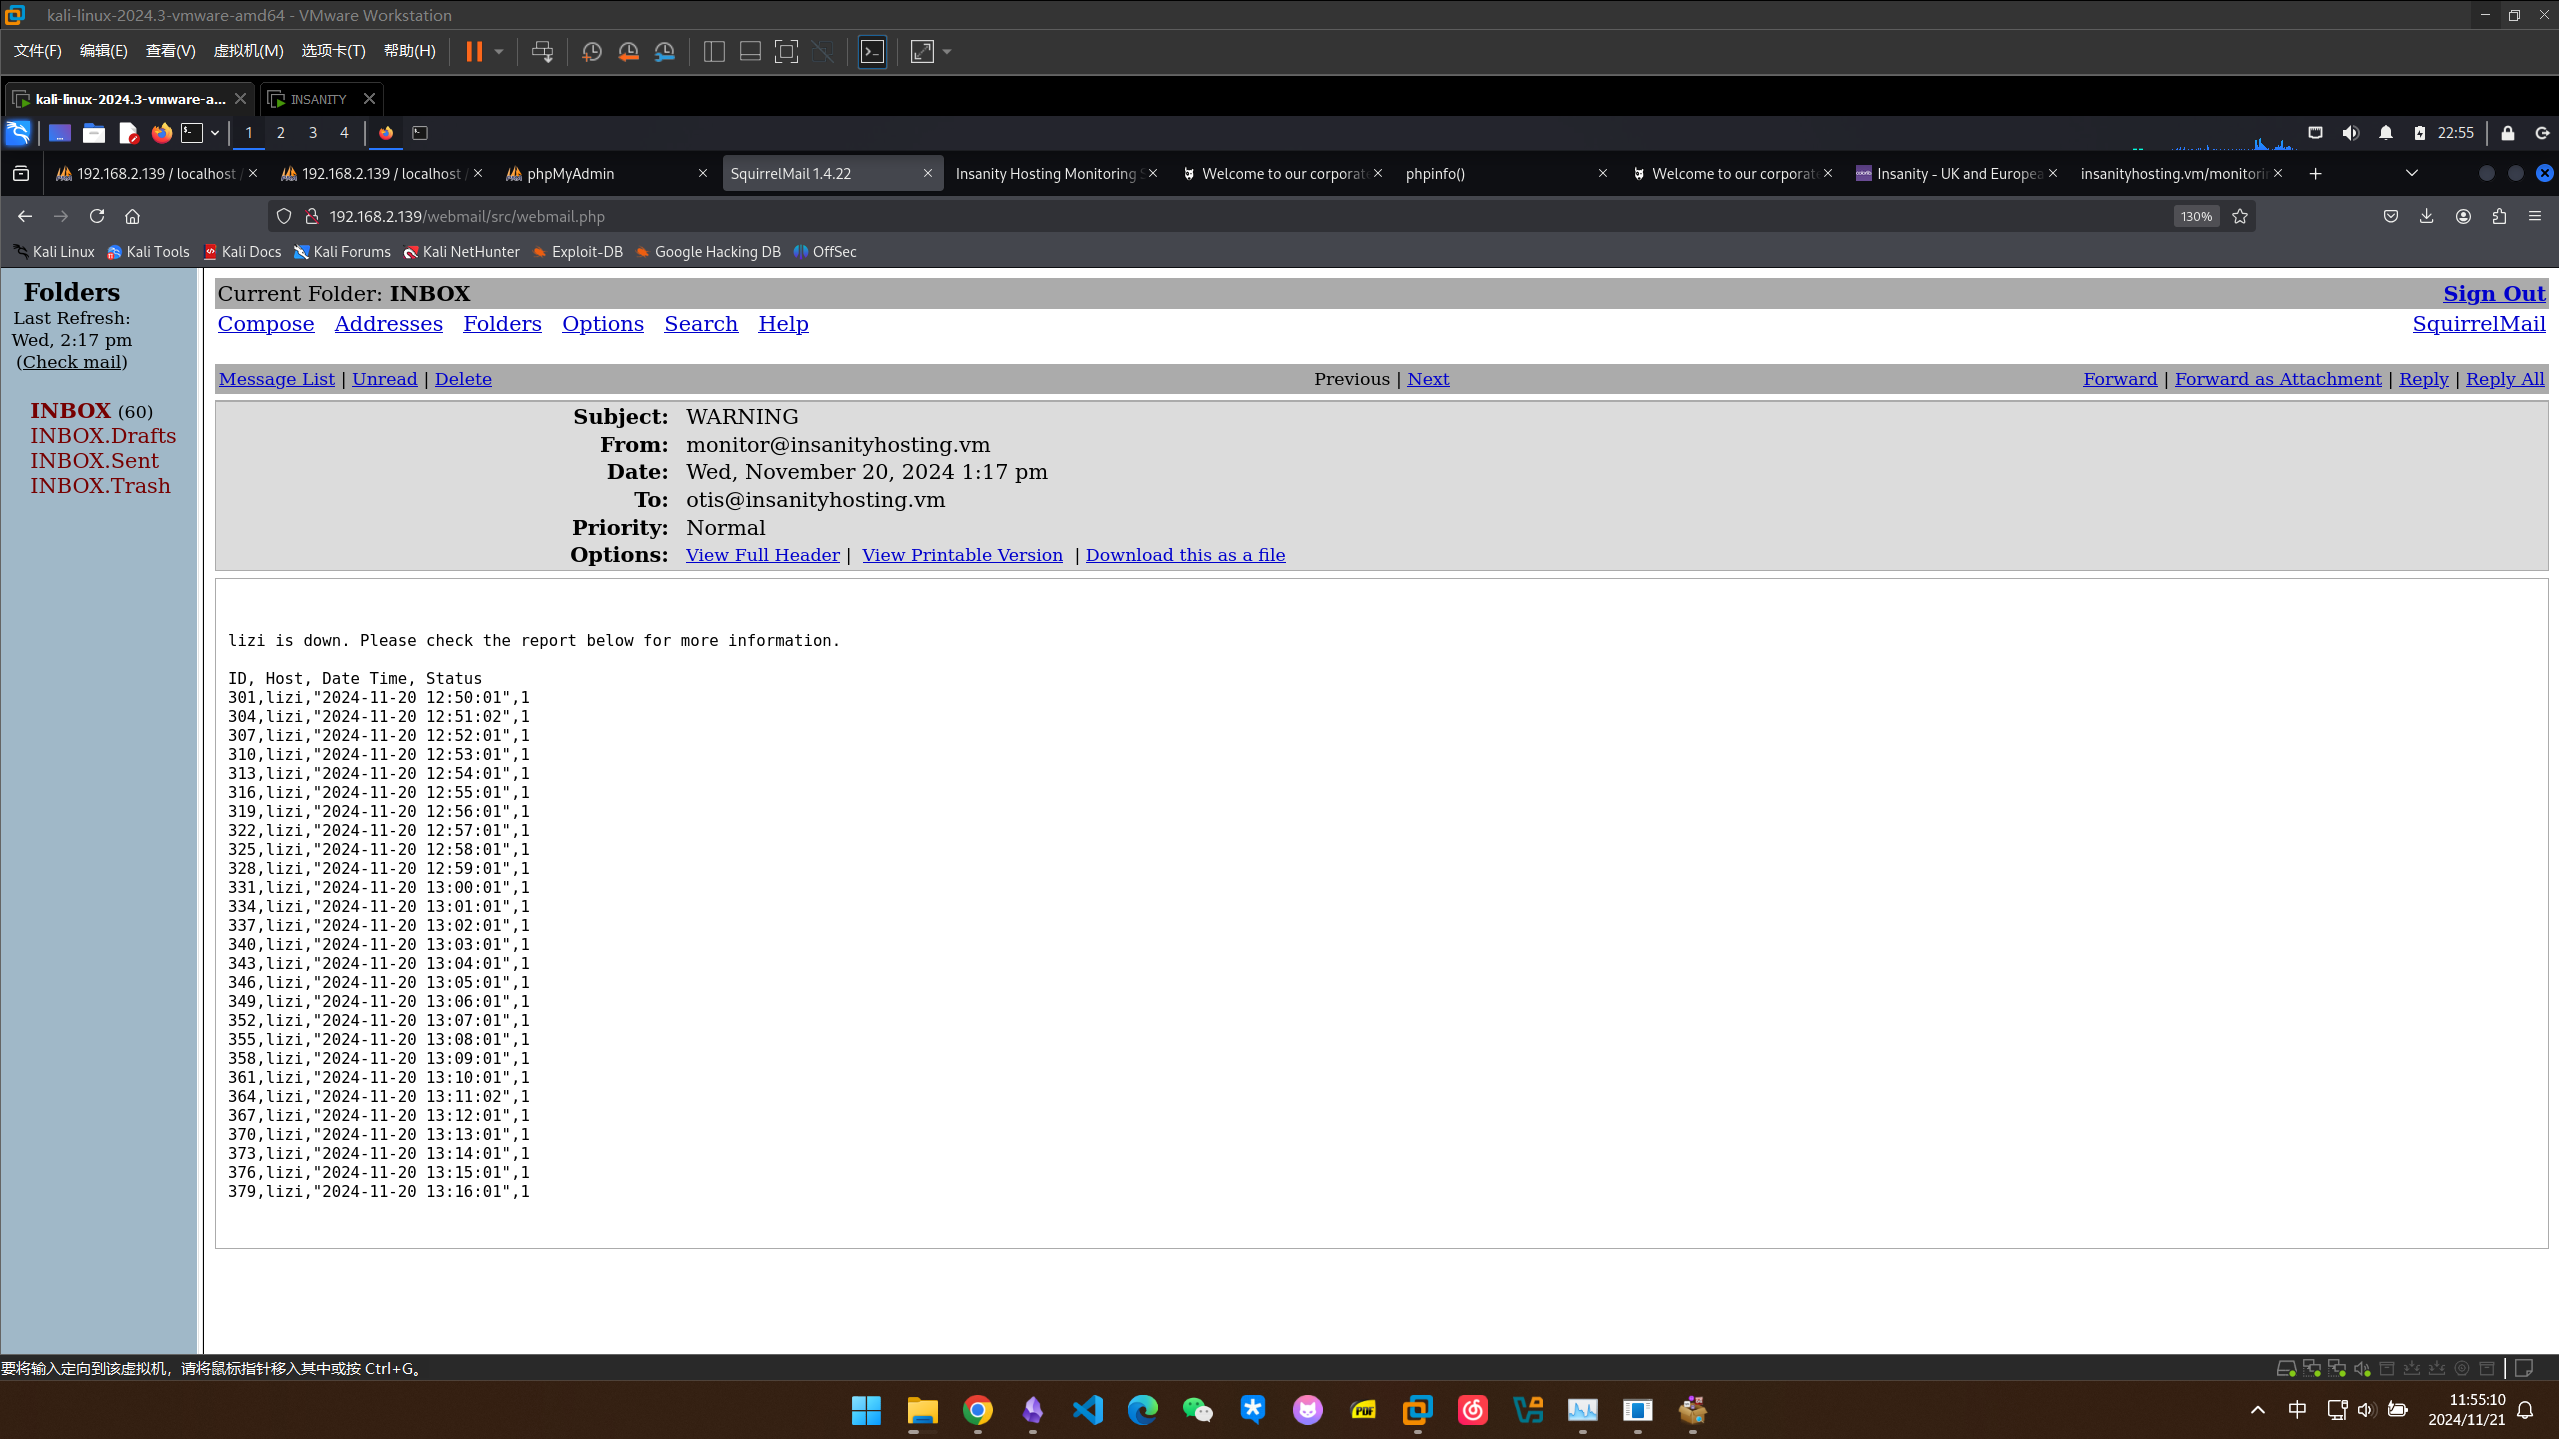Expand VMware power options dropdown arrow
Image resolution: width=2559 pixels, height=1439 pixels.
tap(499, 52)
